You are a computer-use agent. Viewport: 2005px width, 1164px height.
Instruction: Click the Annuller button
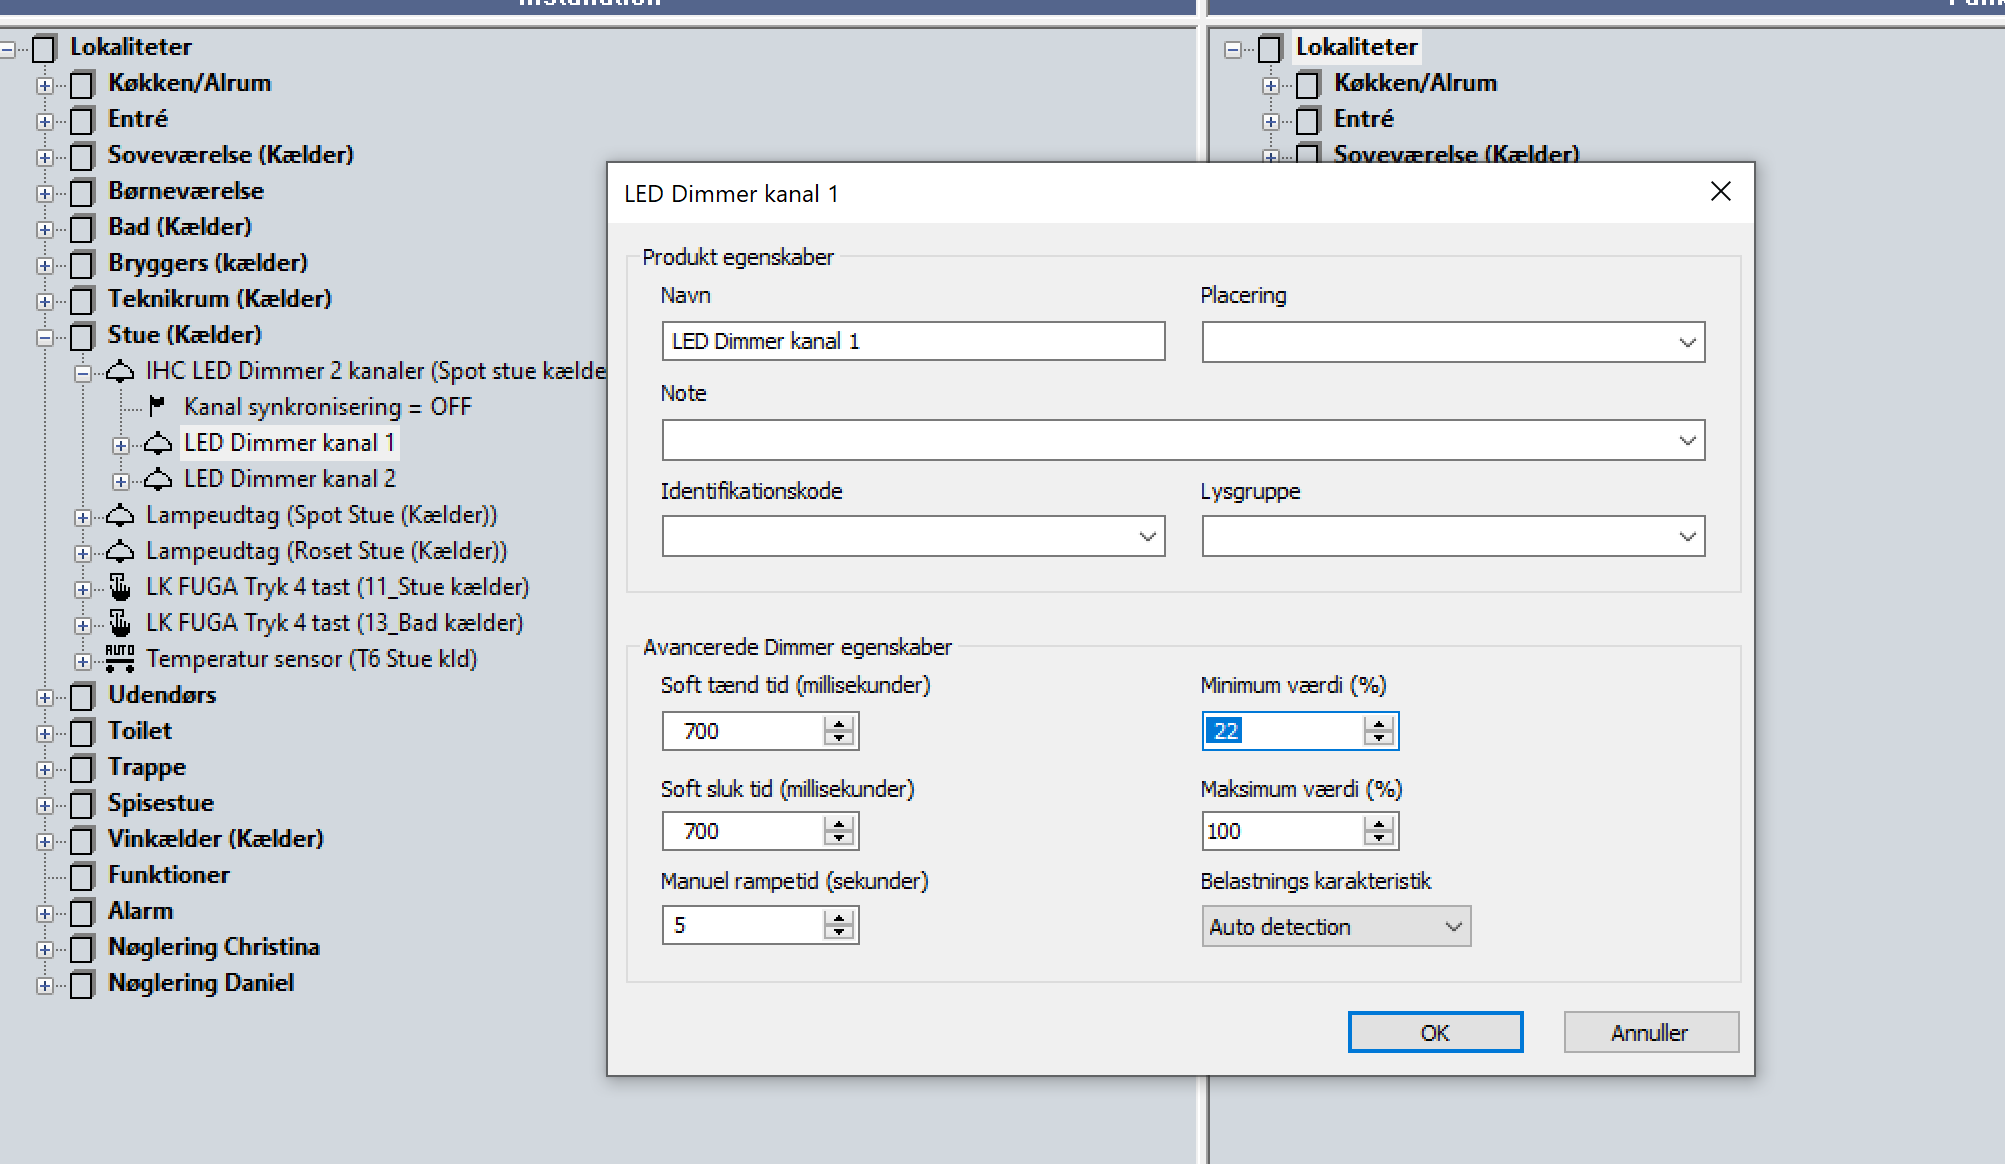1650,1033
